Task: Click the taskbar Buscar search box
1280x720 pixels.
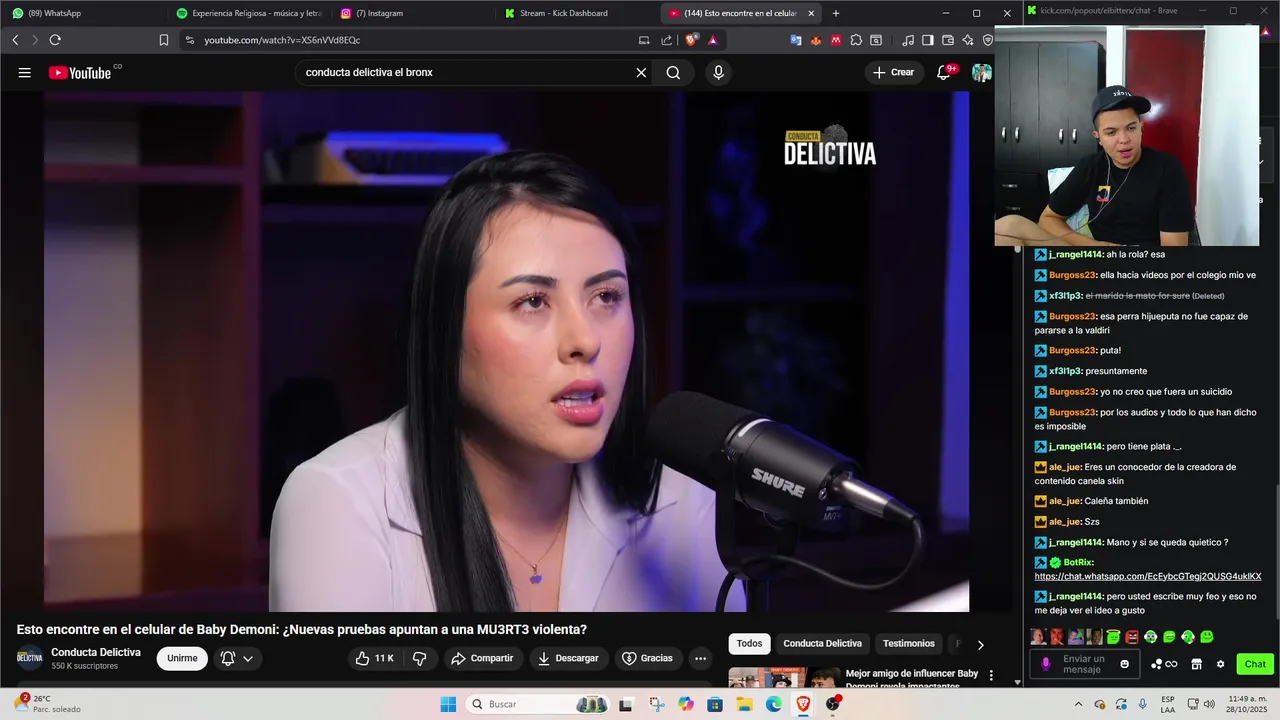Action: pyautogui.click(x=539, y=704)
